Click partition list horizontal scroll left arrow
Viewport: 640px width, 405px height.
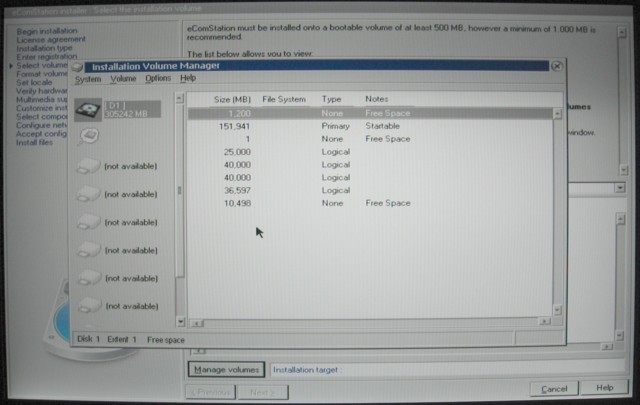(x=197, y=323)
